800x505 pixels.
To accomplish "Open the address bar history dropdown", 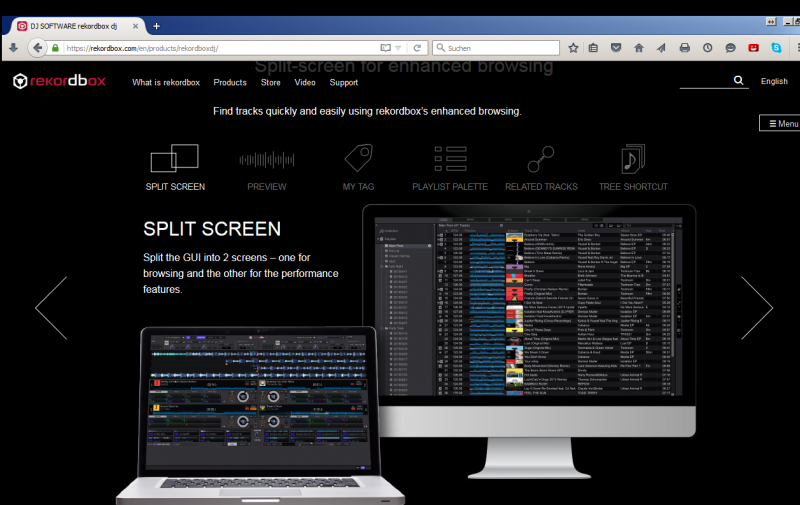I will [x=398, y=48].
